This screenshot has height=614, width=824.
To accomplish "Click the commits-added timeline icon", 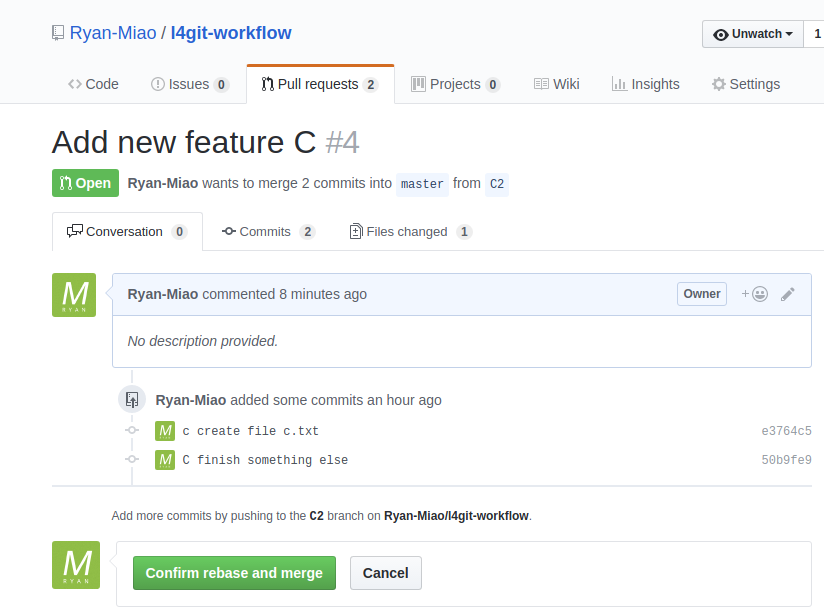I will click(132, 400).
